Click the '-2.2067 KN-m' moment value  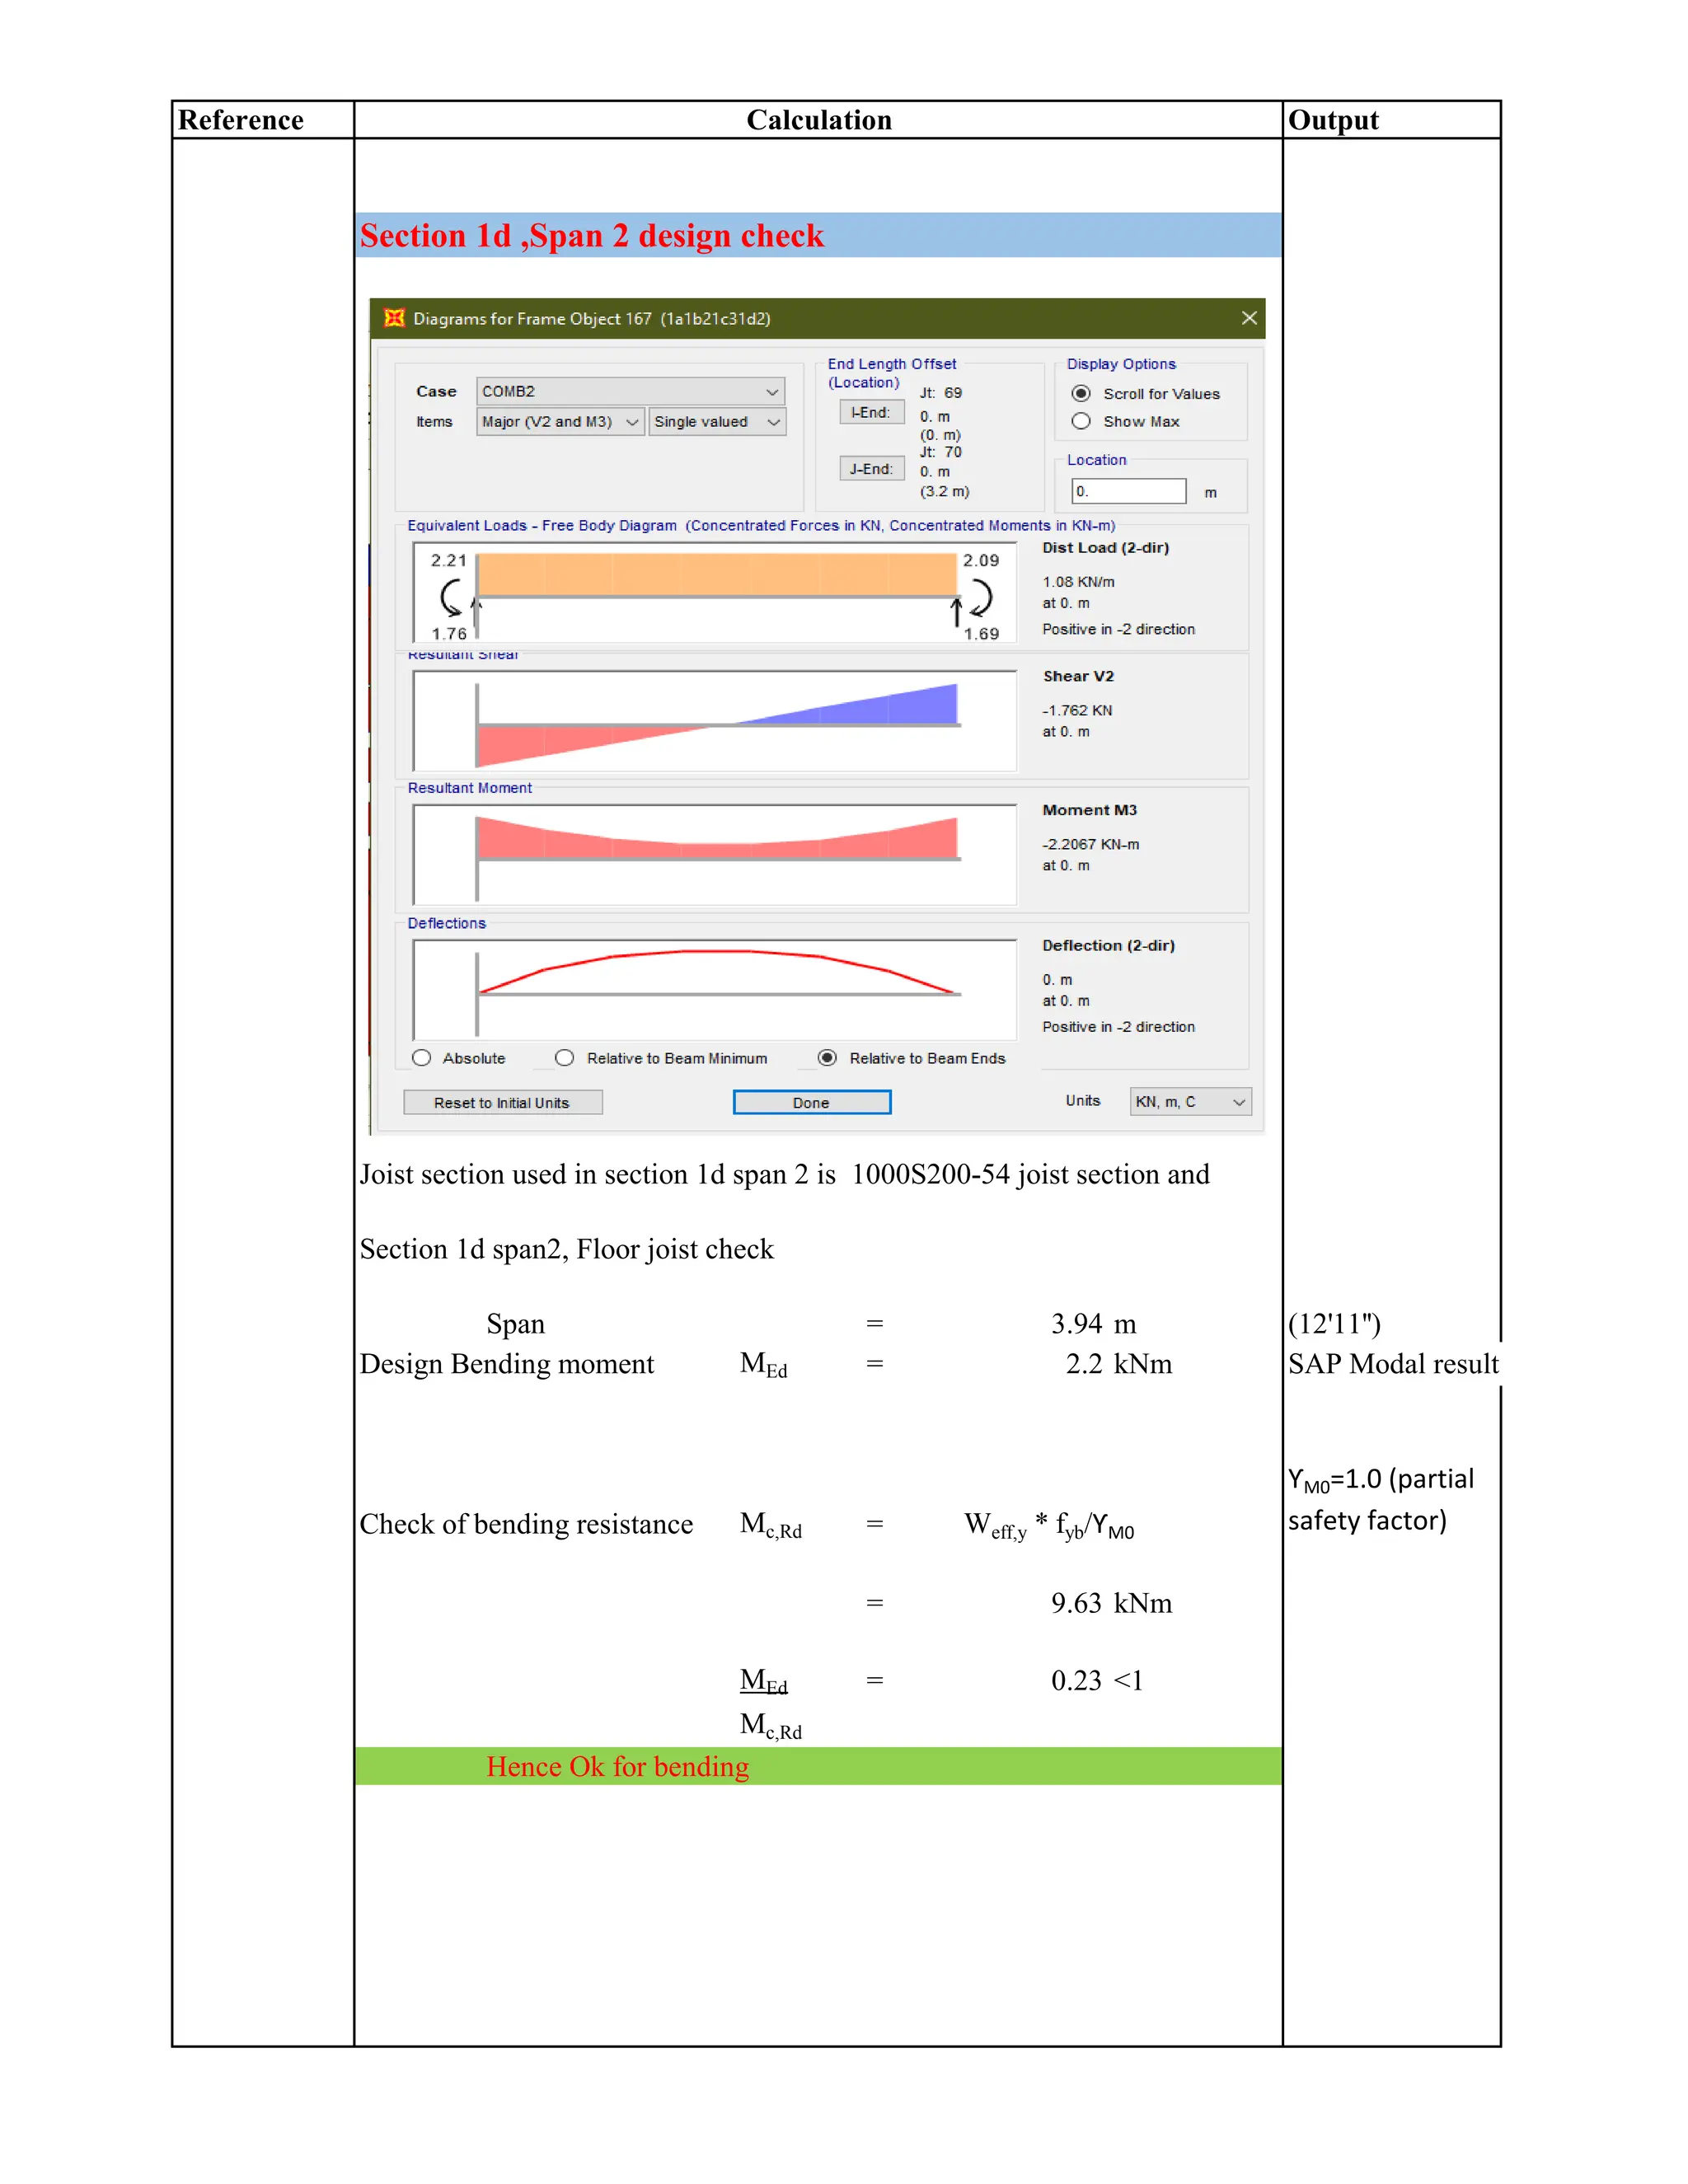[1091, 844]
